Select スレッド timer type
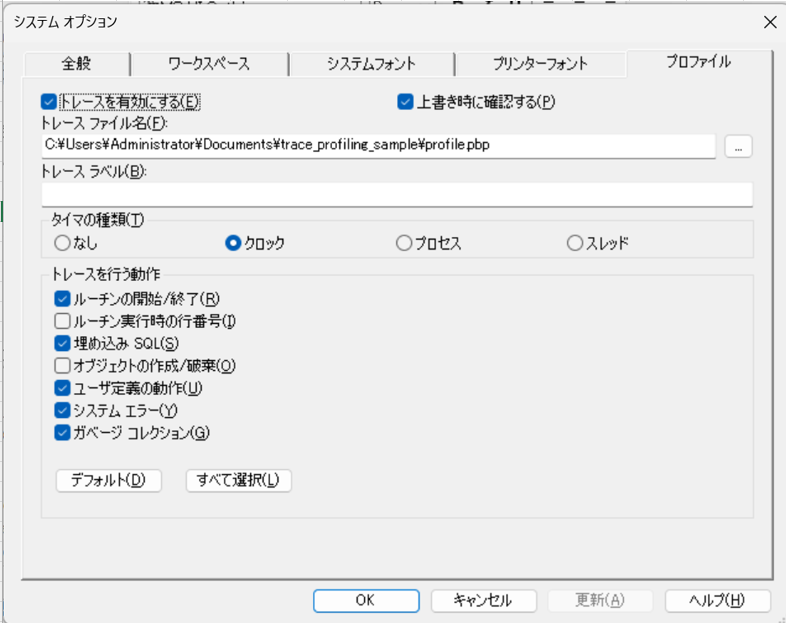The image size is (786, 623). 574,243
